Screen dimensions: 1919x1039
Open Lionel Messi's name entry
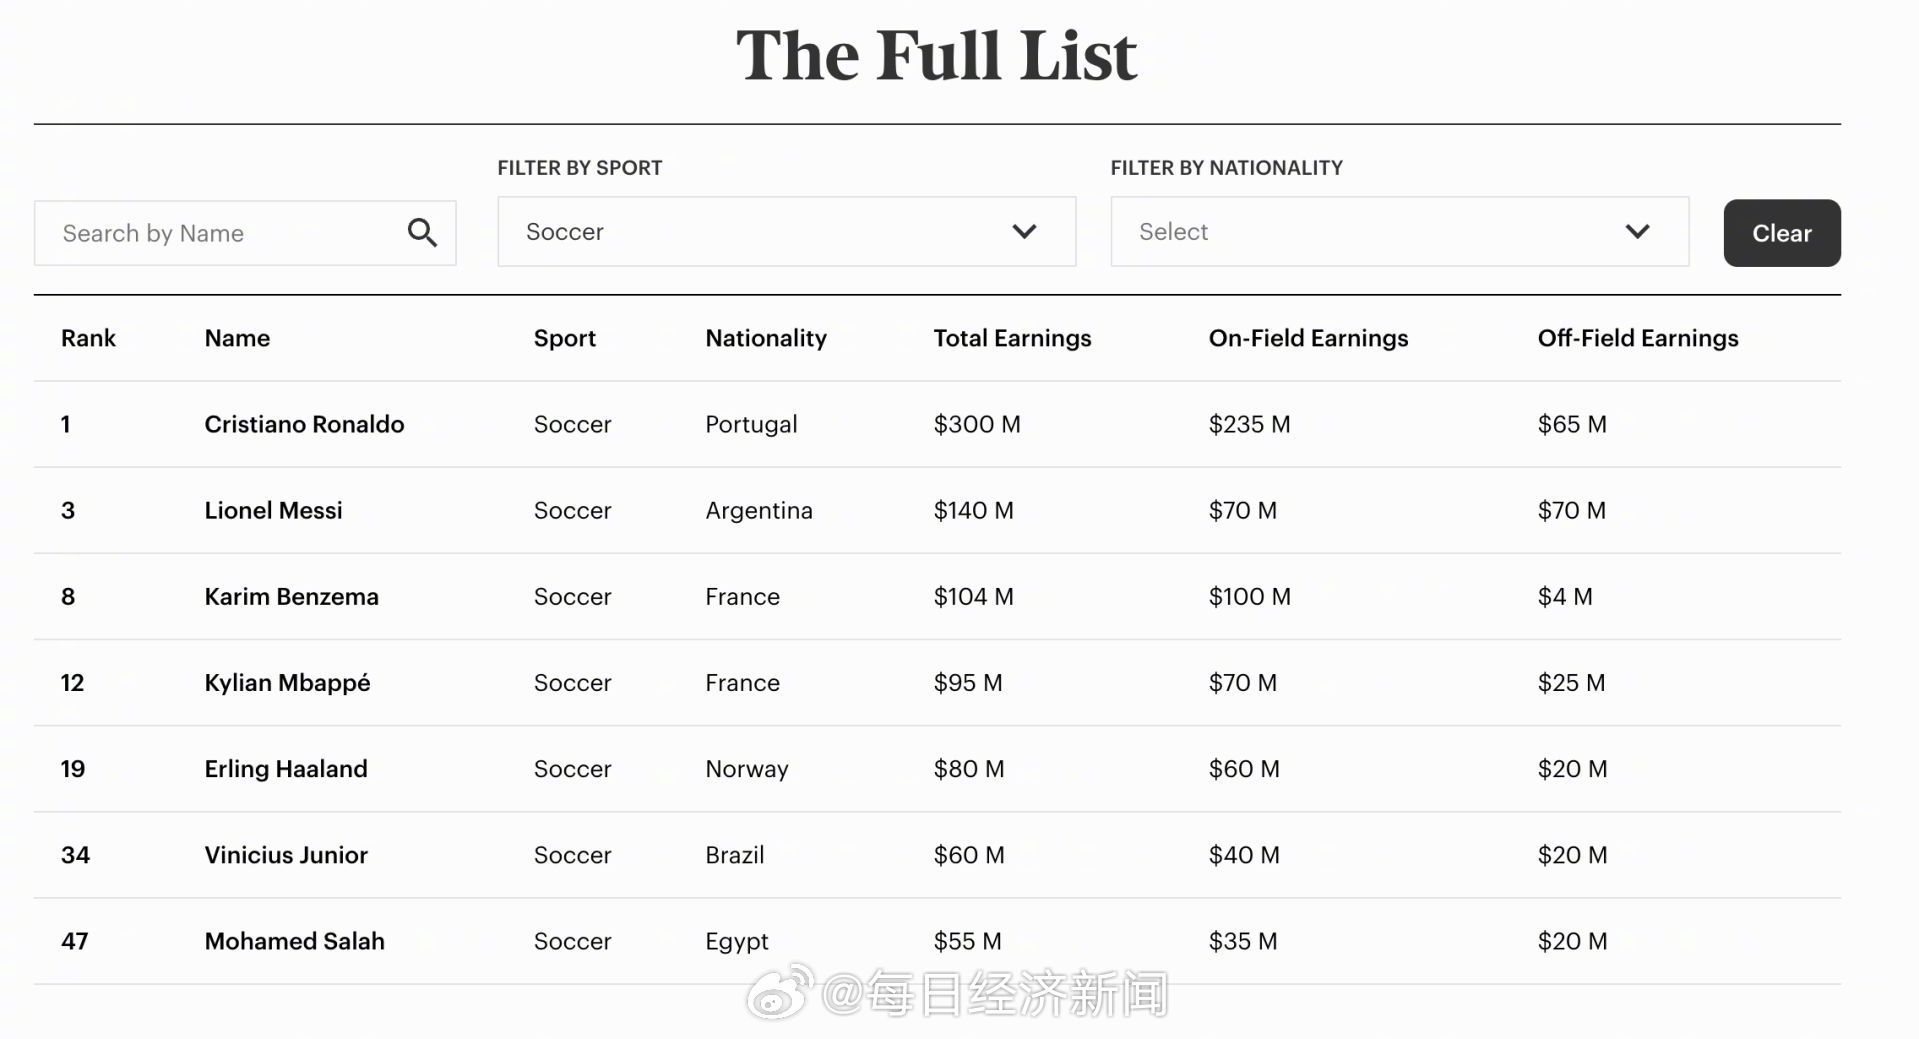point(273,510)
